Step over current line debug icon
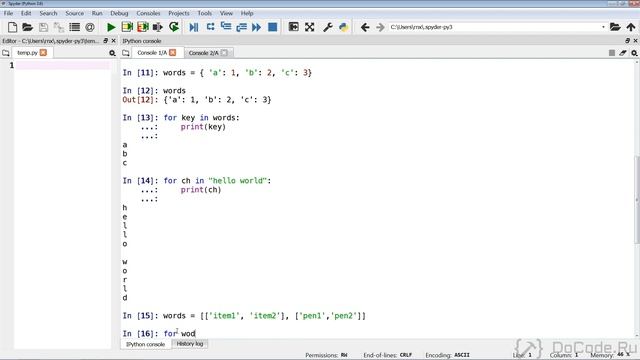 pyautogui.click(x=210, y=27)
